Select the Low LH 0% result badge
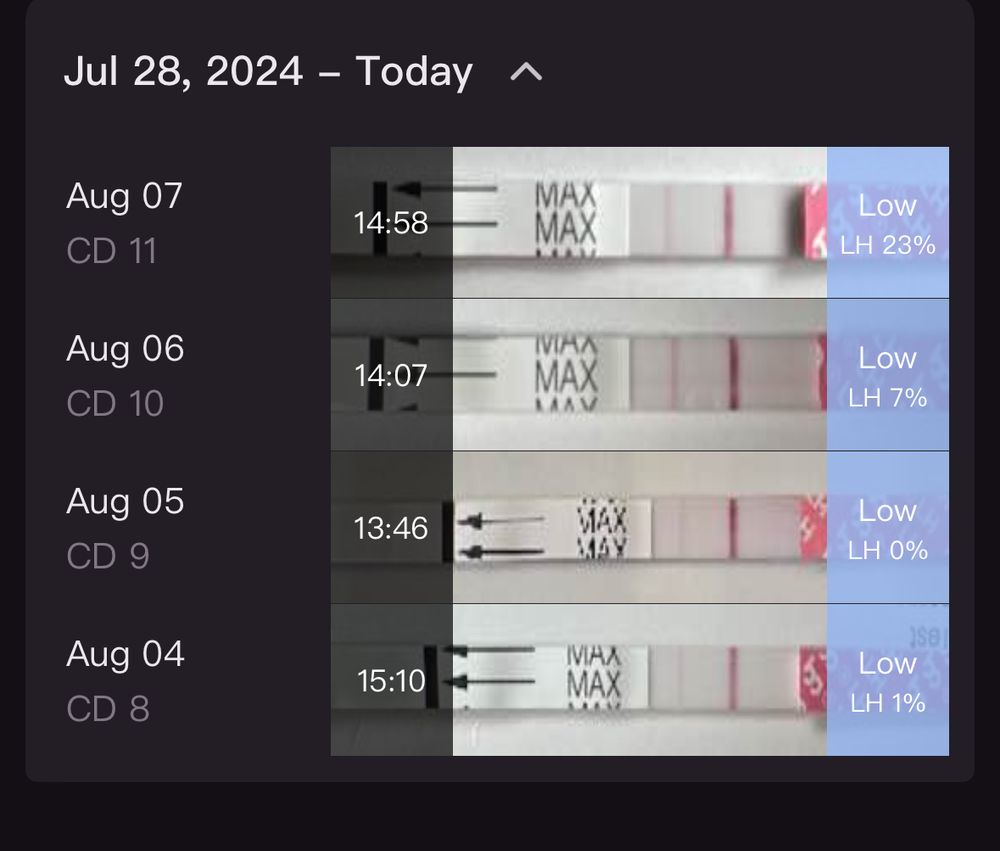This screenshot has width=1000, height=851. pyautogui.click(x=888, y=528)
